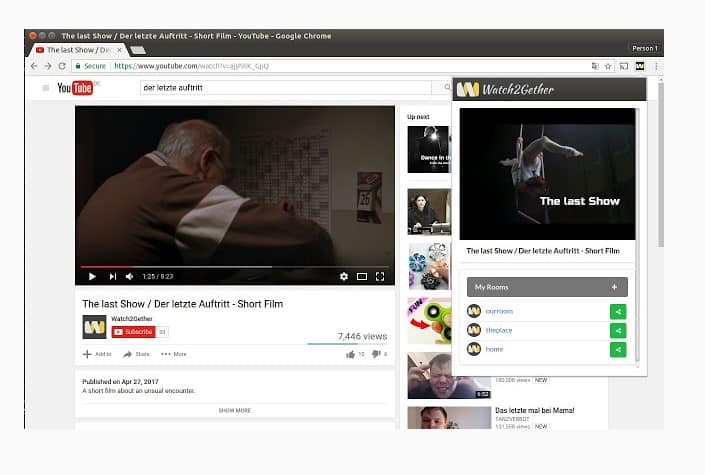This screenshot has width=705, height=475.
Task: Click the Watch2Gether popup logo
Action: (505, 90)
